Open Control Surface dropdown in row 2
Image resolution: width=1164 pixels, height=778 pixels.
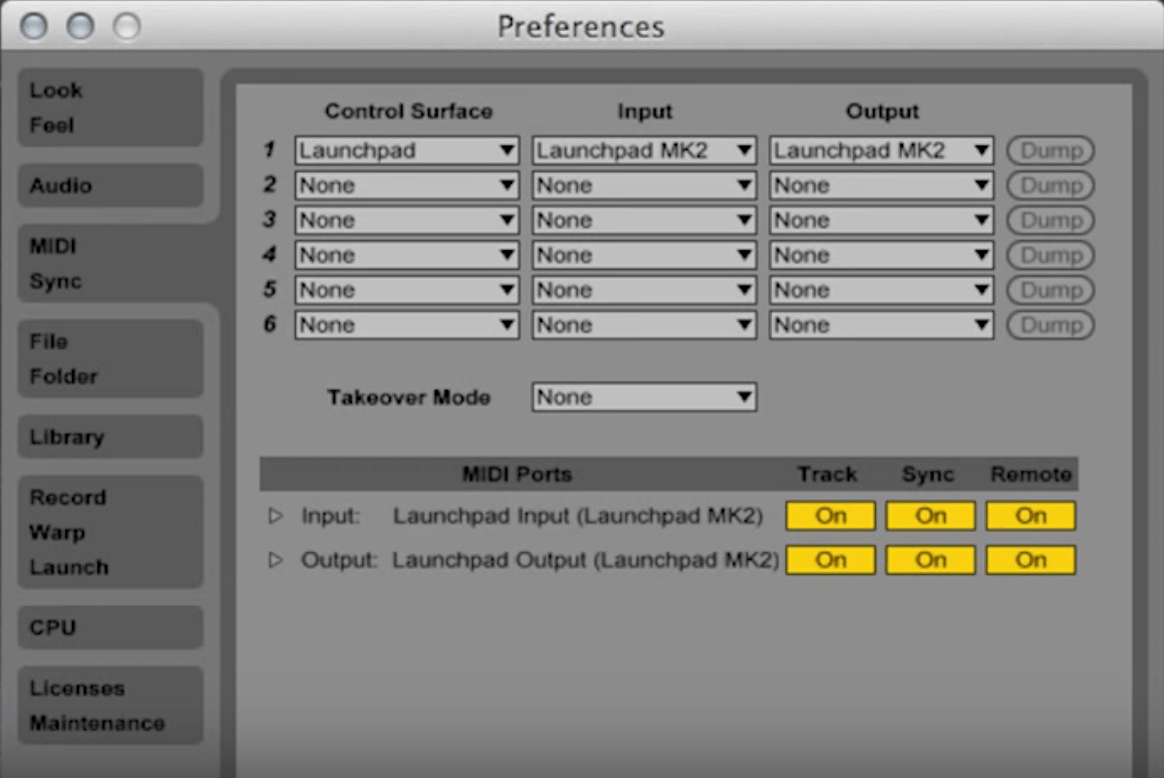407,186
